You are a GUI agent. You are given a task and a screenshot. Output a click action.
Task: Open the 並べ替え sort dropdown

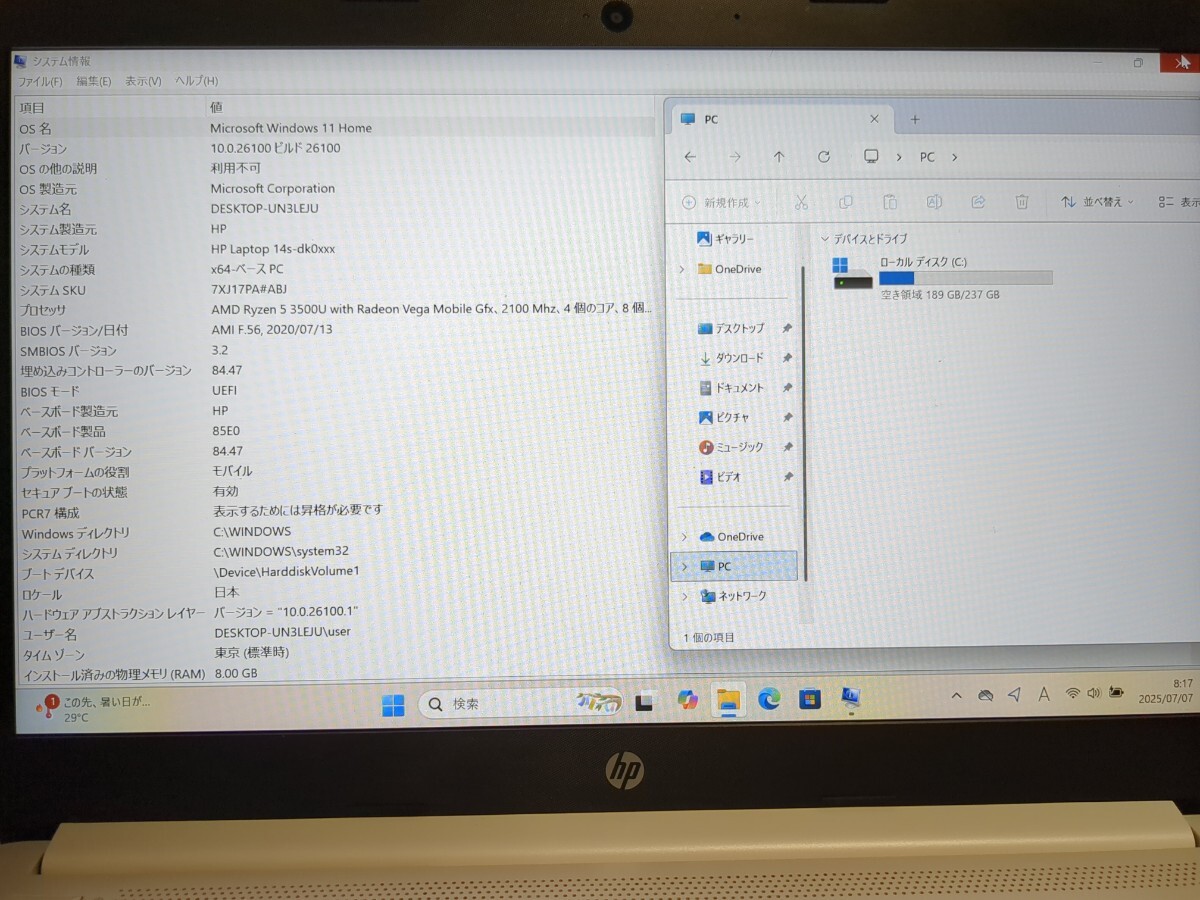1098,202
